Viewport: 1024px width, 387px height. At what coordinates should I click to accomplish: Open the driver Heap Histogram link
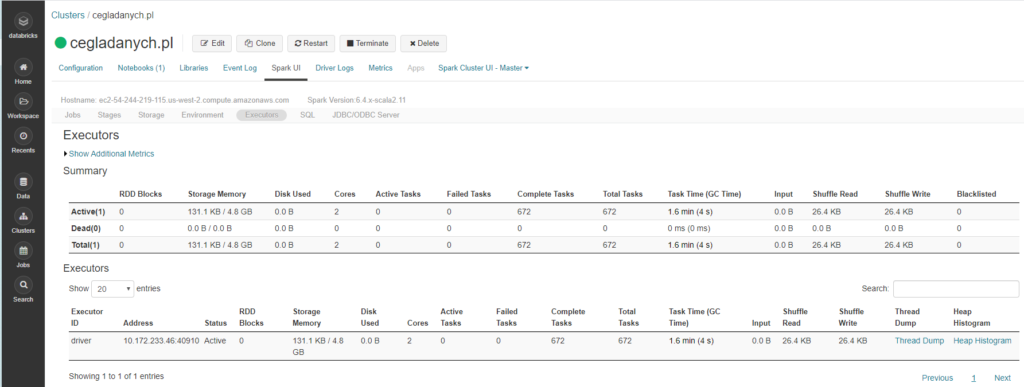[982, 341]
